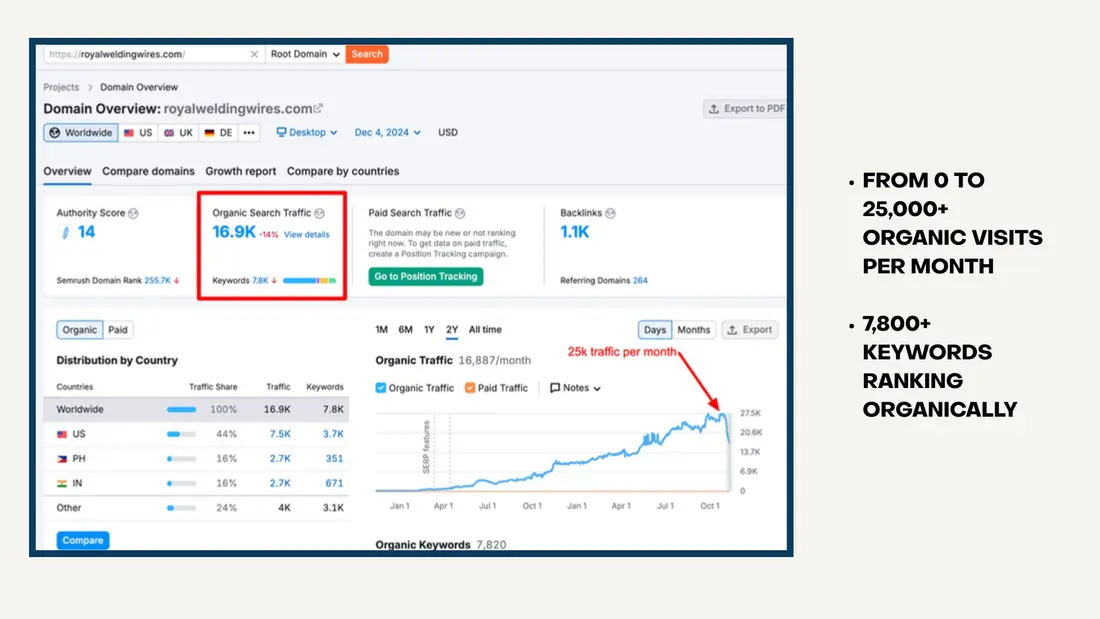Toggle the Organic Traffic checkbox

(x=380, y=388)
